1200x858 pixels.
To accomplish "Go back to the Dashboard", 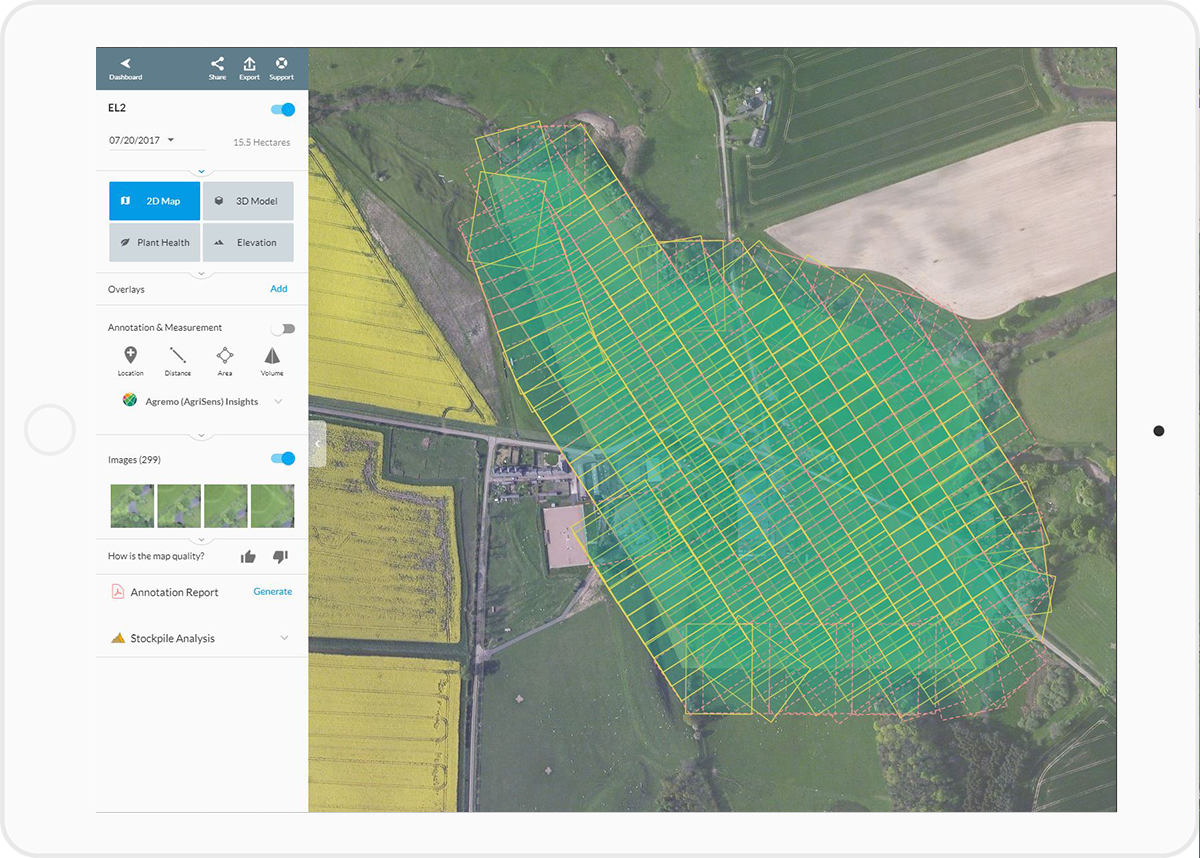I will click(126, 69).
